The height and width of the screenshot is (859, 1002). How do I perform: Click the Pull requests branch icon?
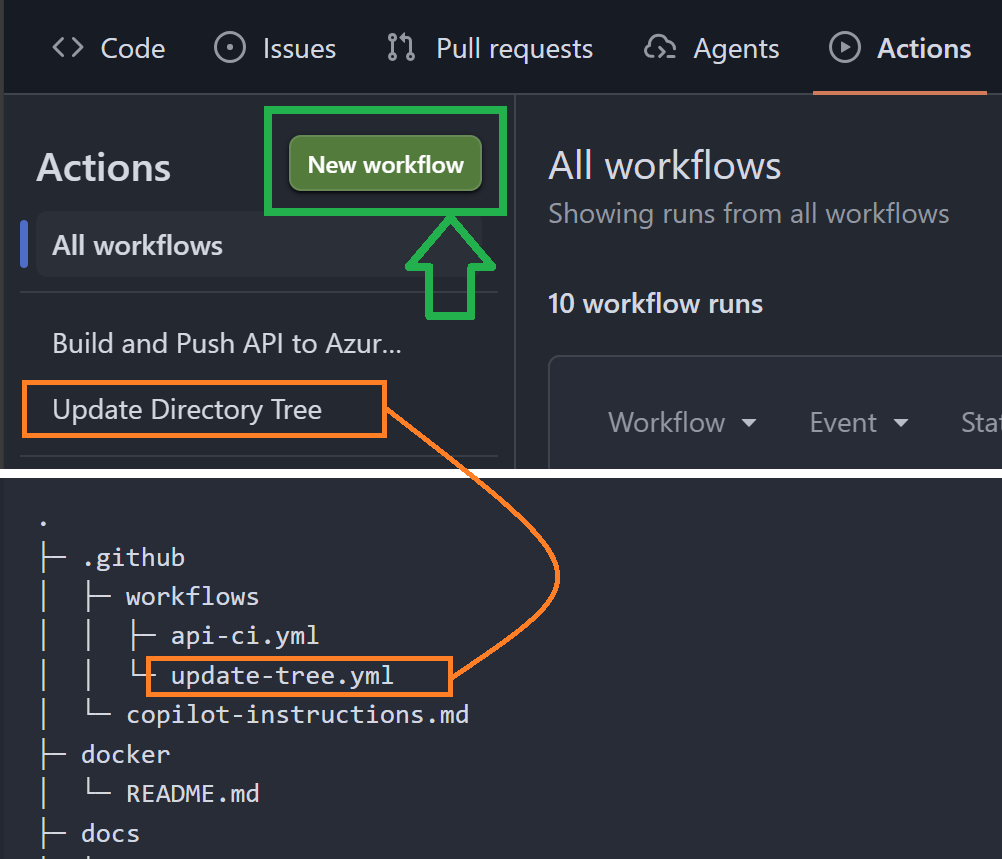(401, 48)
